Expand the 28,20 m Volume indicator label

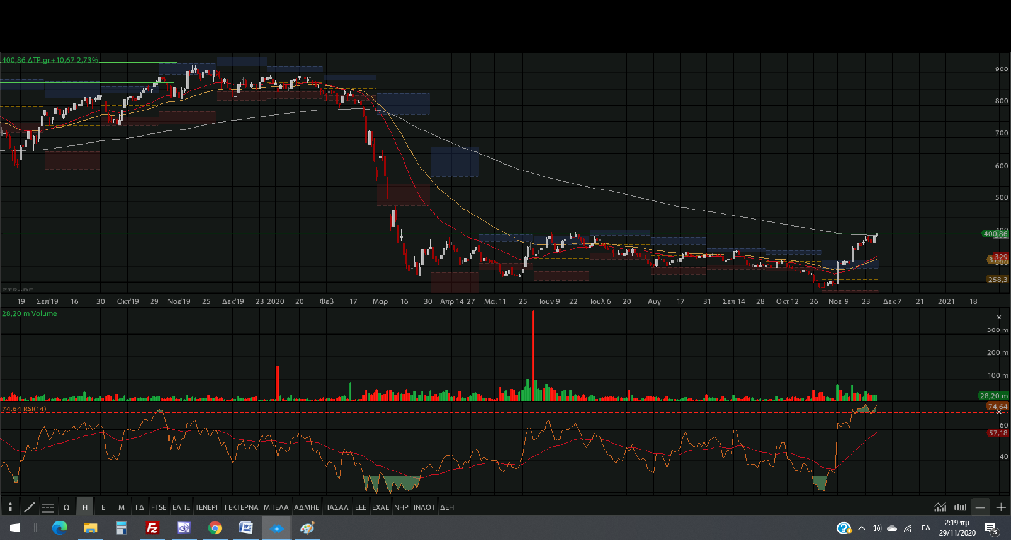30,314
